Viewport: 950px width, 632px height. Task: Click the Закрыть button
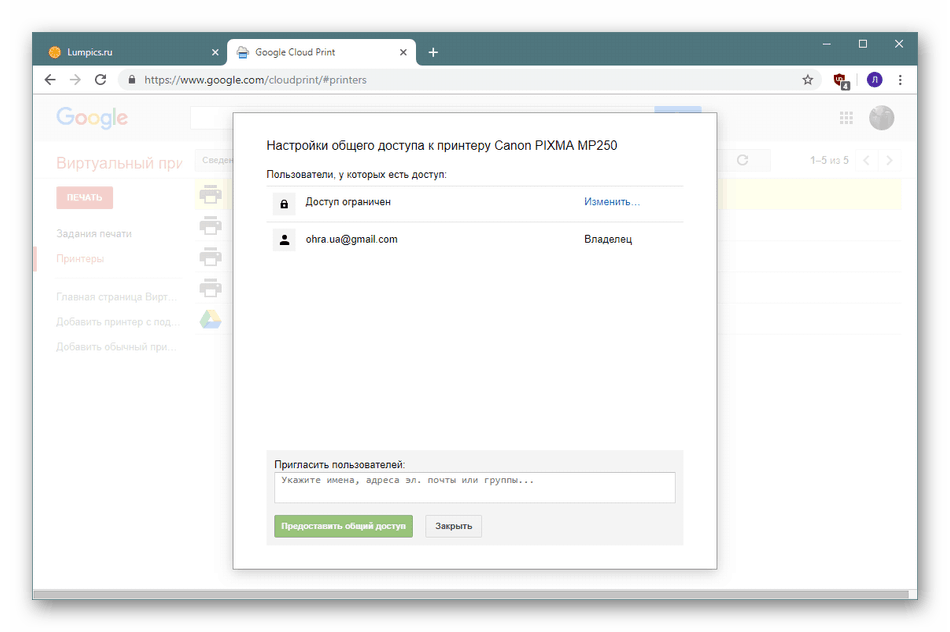pyautogui.click(x=453, y=526)
